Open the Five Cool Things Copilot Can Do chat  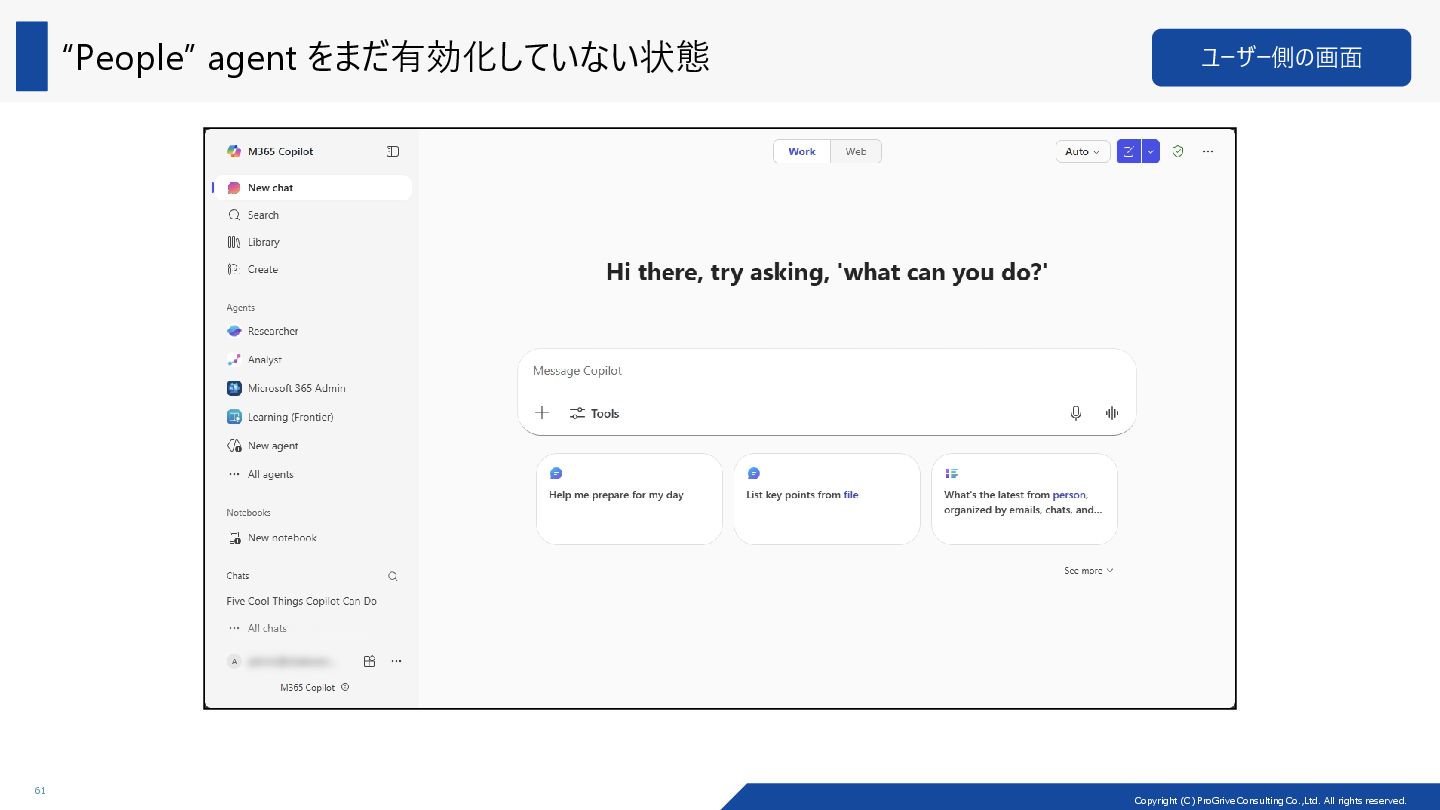tap(302, 601)
